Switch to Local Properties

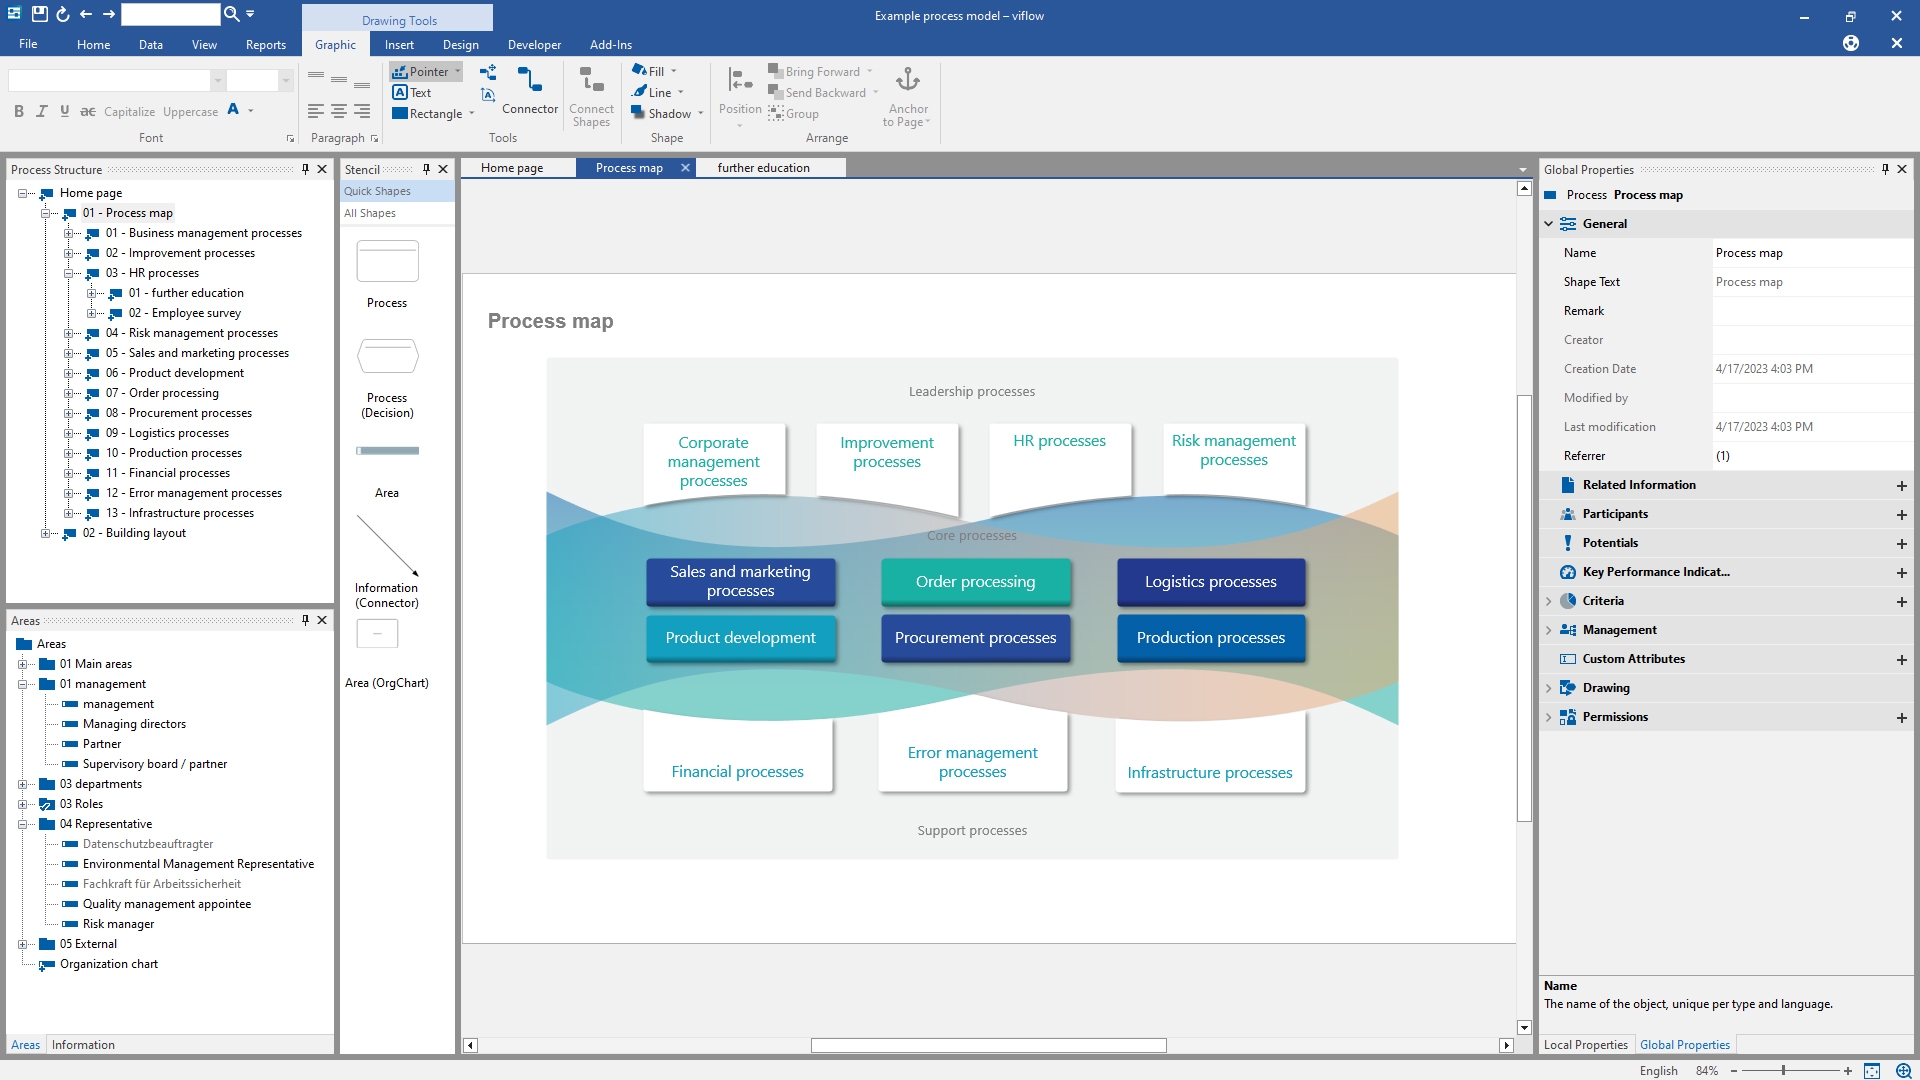coord(1585,1044)
